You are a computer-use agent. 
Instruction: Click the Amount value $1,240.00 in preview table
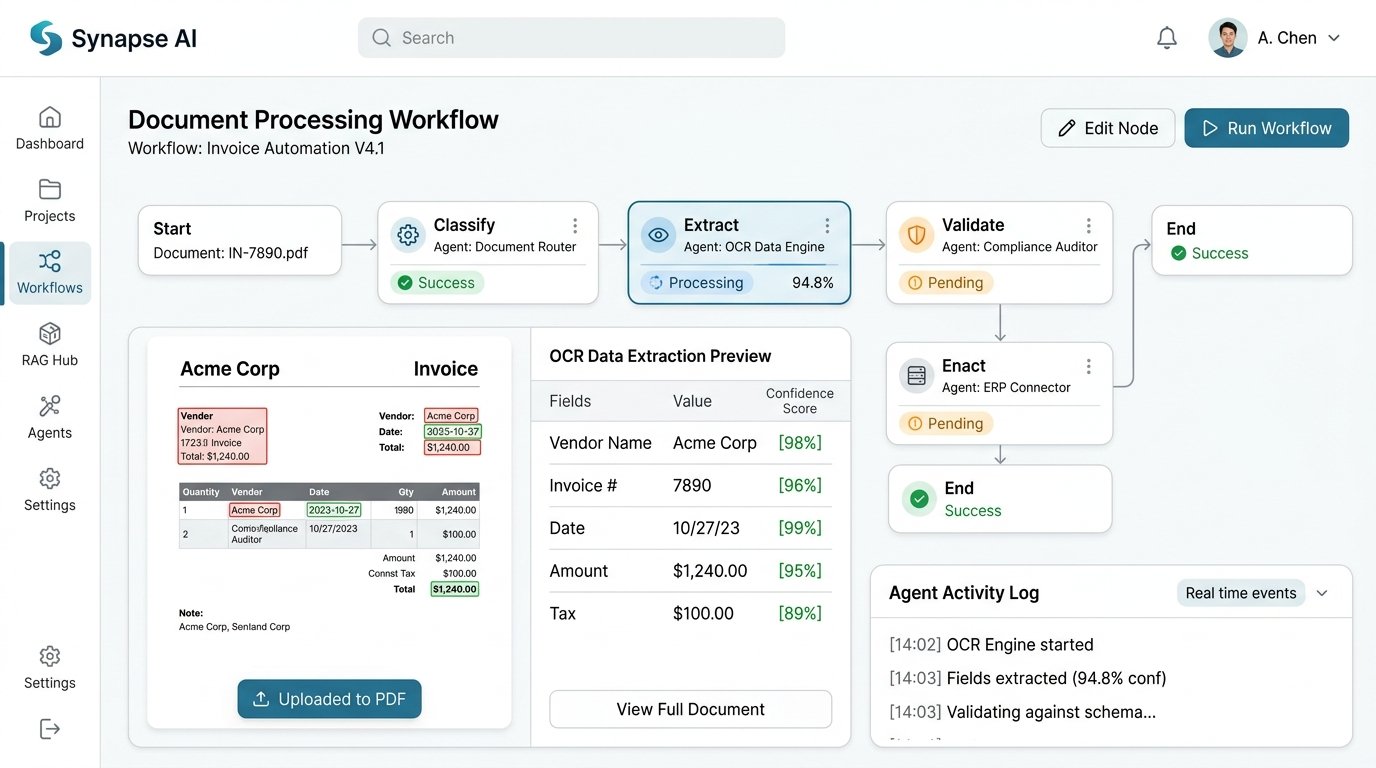(710, 571)
